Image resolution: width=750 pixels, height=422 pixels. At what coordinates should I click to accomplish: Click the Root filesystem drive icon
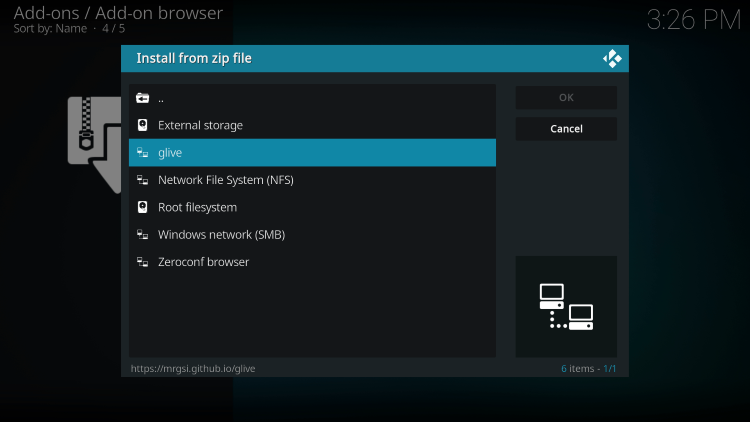click(x=143, y=207)
